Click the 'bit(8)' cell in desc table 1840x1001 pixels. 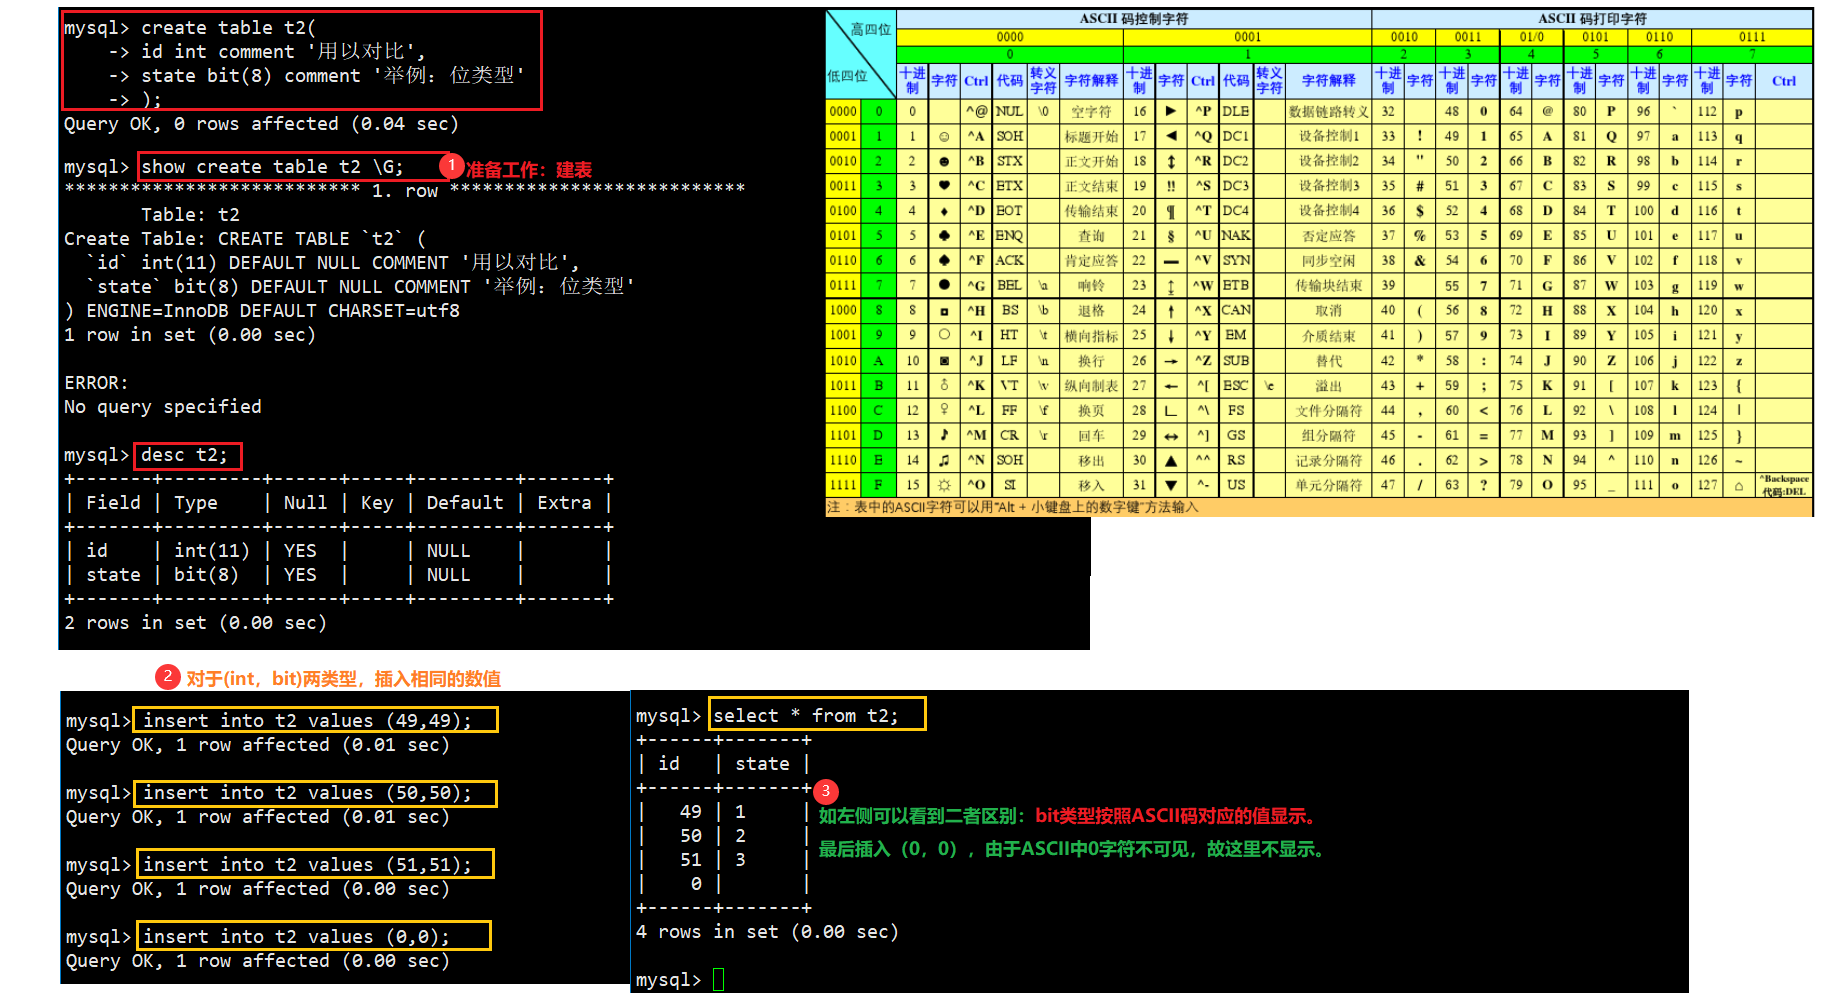pyautogui.click(x=206, y=575)
